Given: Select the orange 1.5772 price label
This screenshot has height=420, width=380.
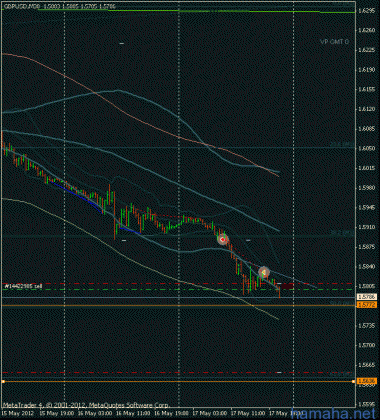Looking at the screenshot, I should coord(362,305).
